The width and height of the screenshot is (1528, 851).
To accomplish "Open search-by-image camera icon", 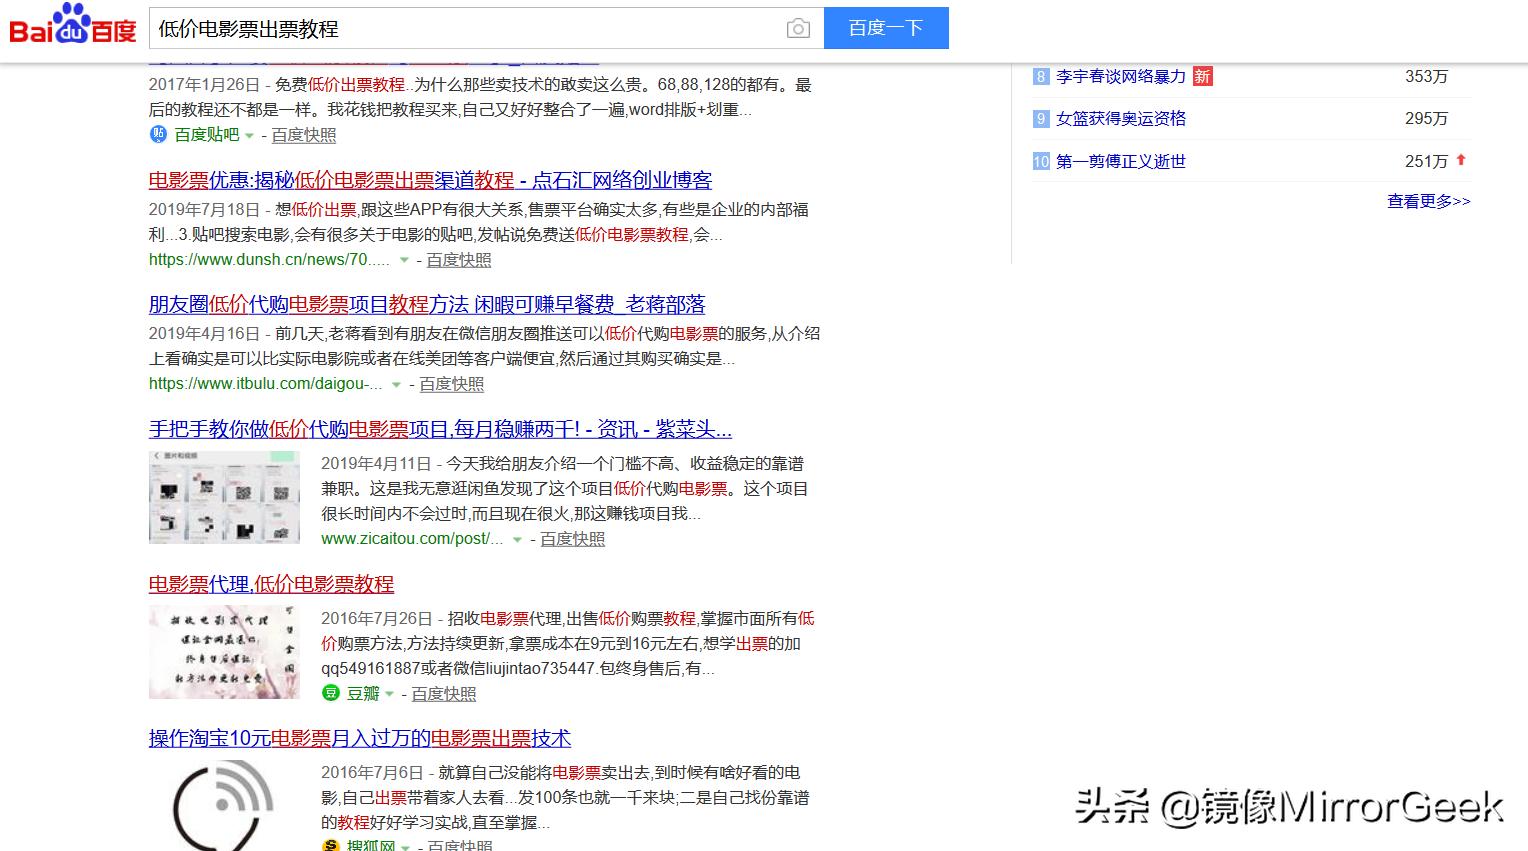I will (x=797, y=28).
